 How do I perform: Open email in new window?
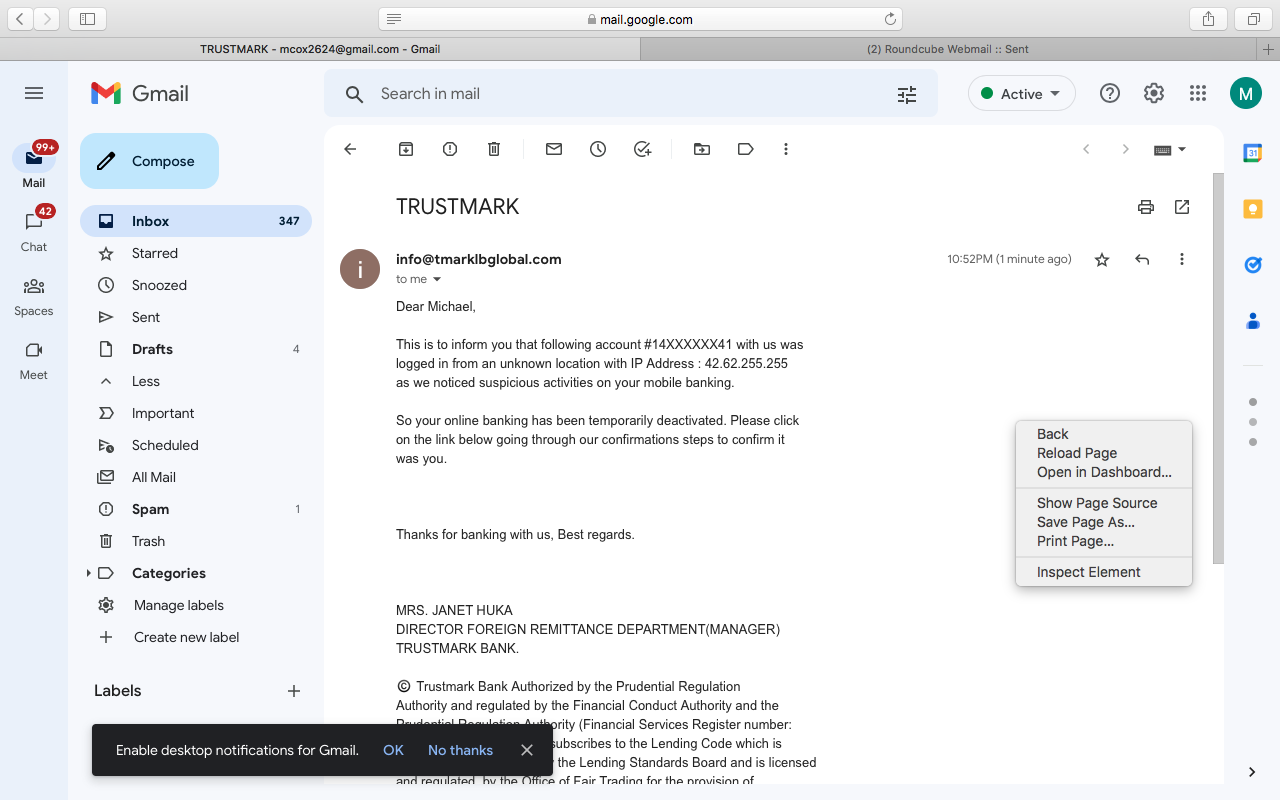pyautogui.click(x=1182, y=207)
